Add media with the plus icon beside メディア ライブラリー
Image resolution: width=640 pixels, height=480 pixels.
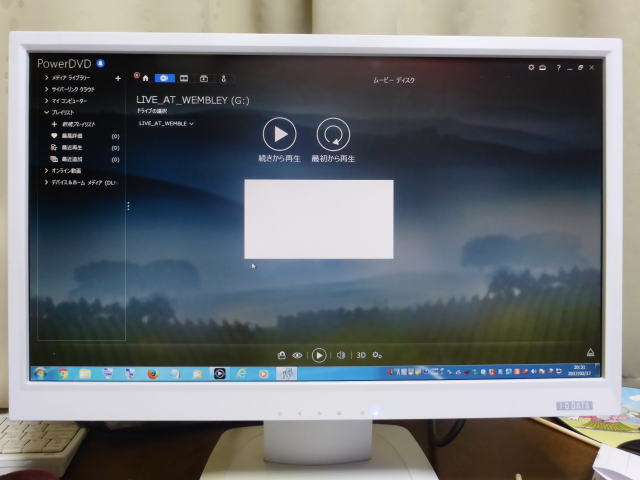pos(118,78)
